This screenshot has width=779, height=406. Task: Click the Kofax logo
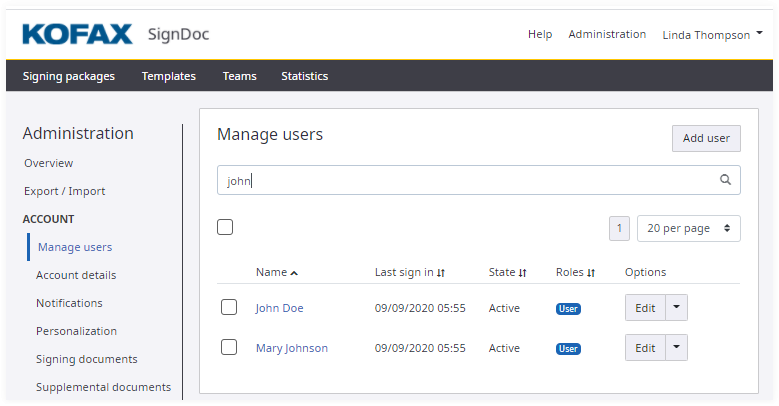pos(77,34)
